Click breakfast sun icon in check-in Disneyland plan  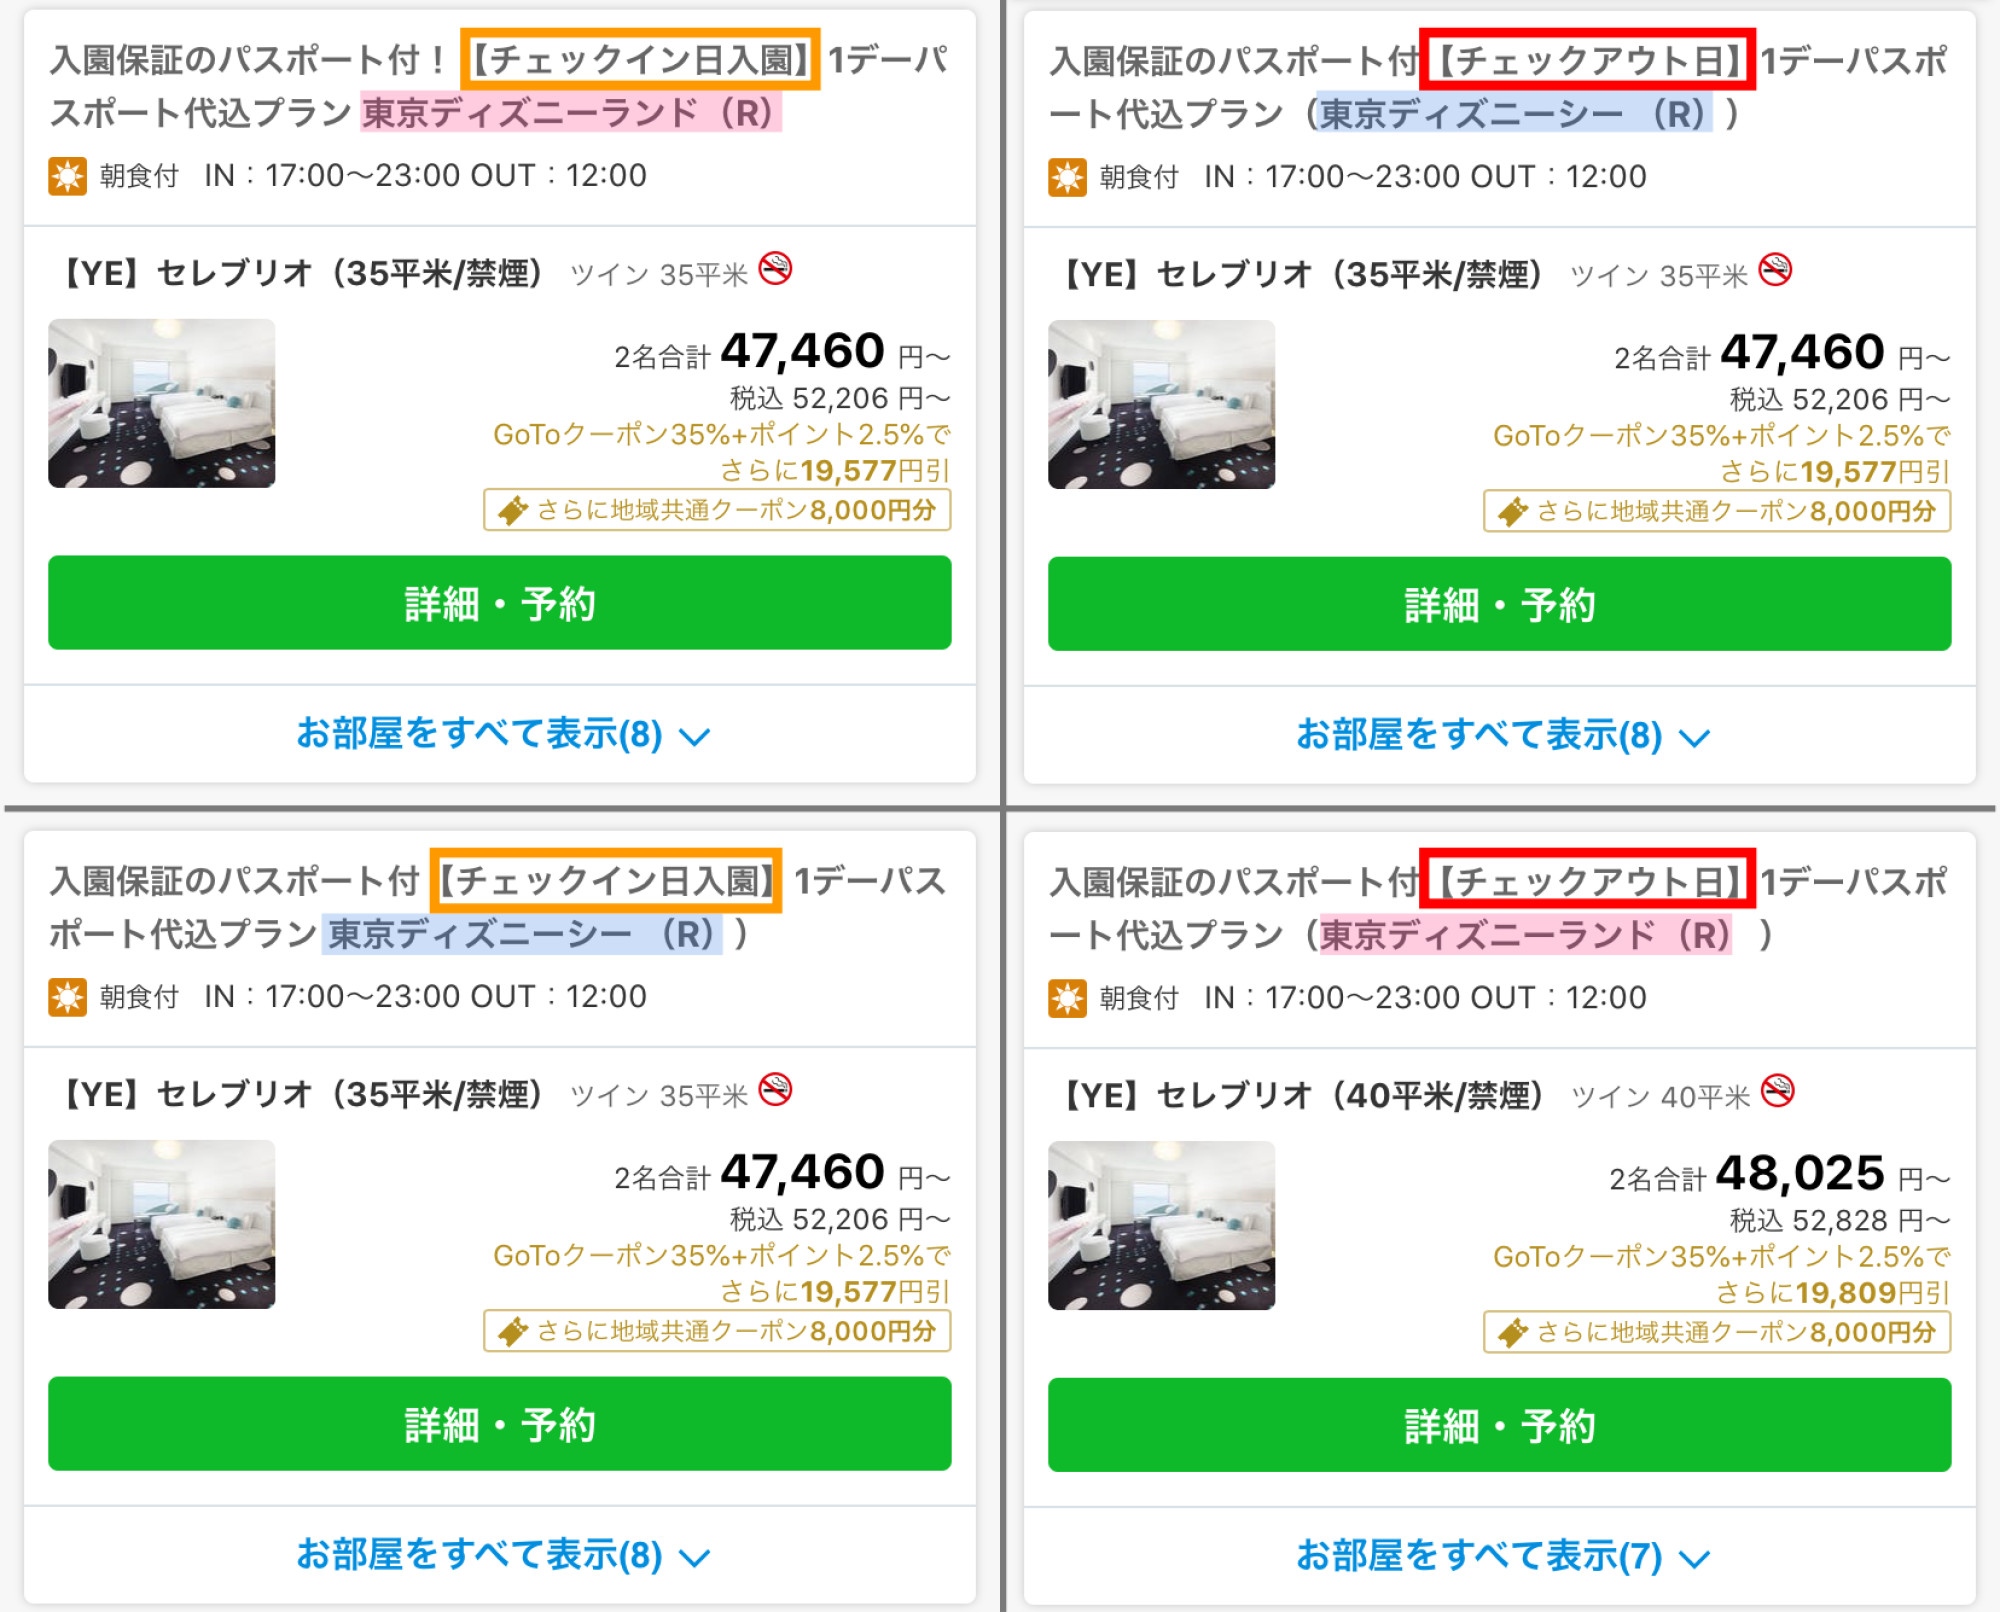pos(67,177)
